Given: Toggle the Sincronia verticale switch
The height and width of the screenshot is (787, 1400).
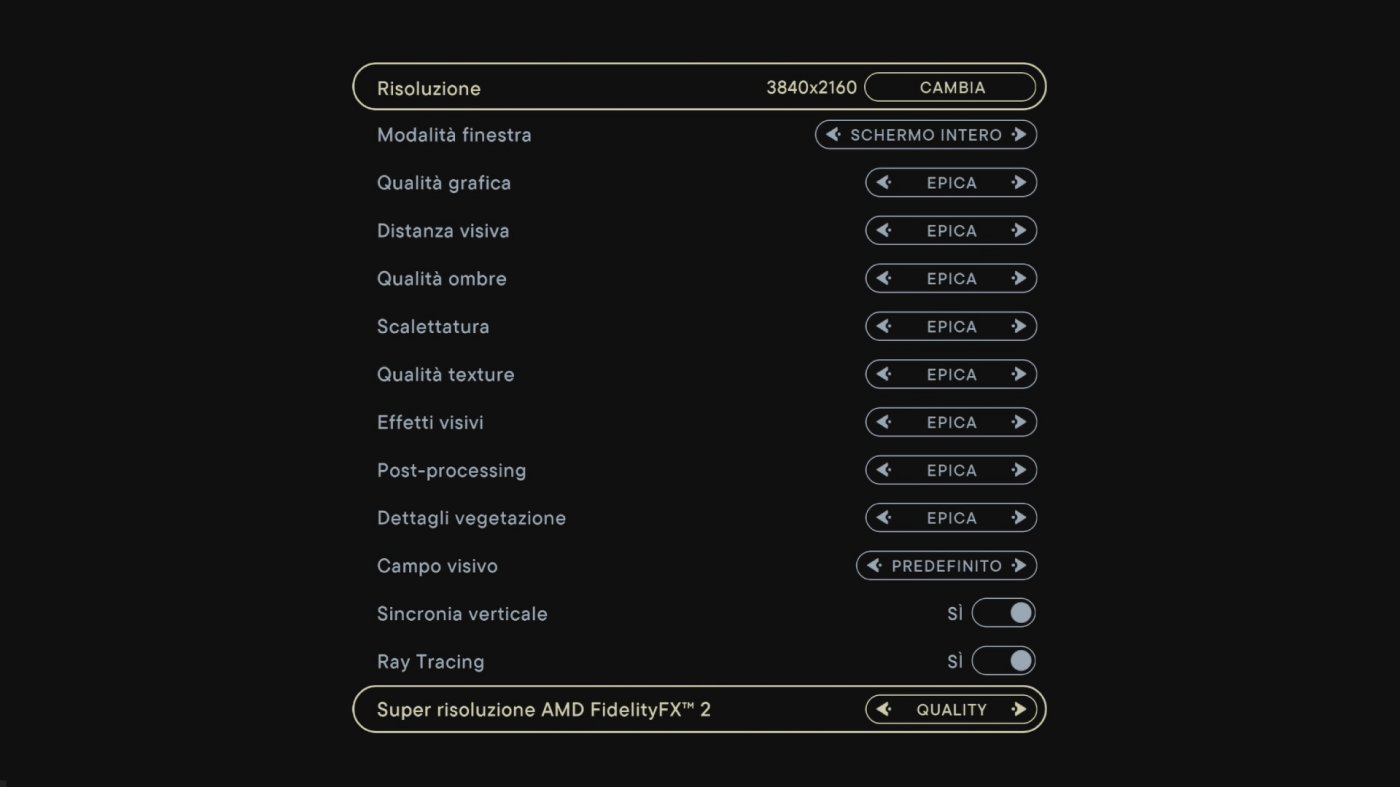Looking at the screenshot, I should (1004, 613).
